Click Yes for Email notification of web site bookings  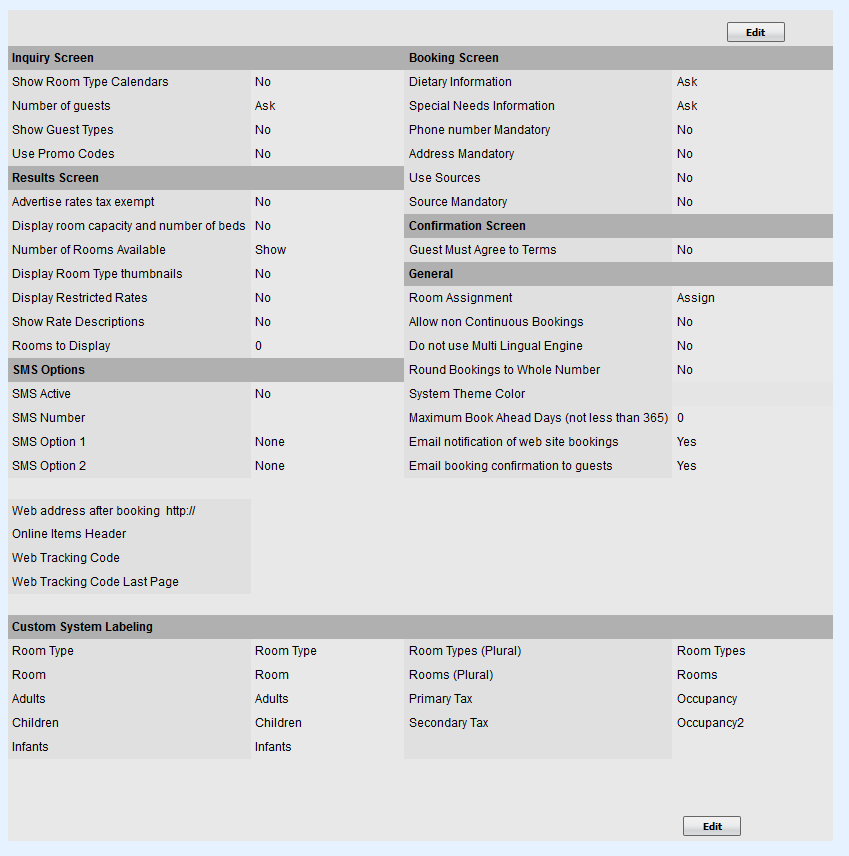[x=686, y=442]
